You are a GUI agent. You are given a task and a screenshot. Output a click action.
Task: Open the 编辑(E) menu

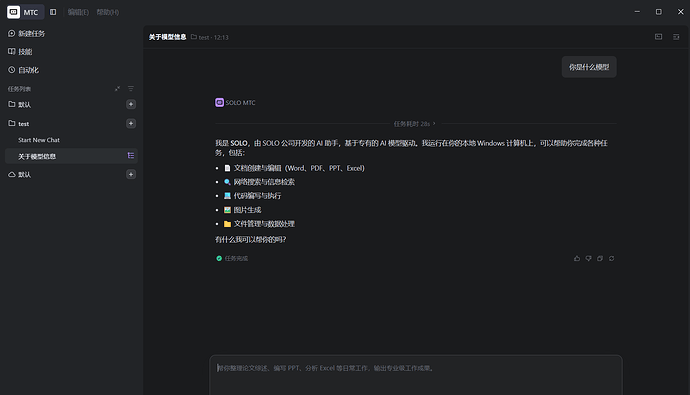(78, 12)
